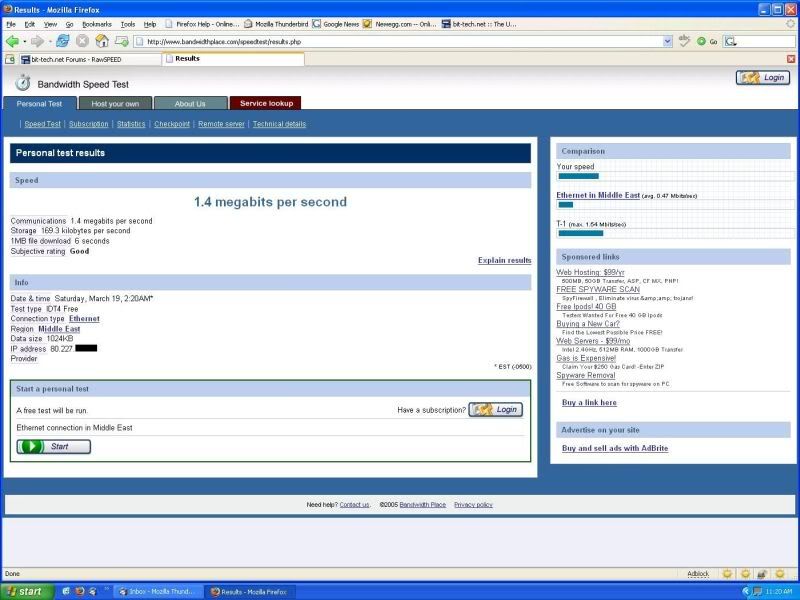
Task: Click the Explain results link
Action: coord(505,260)
